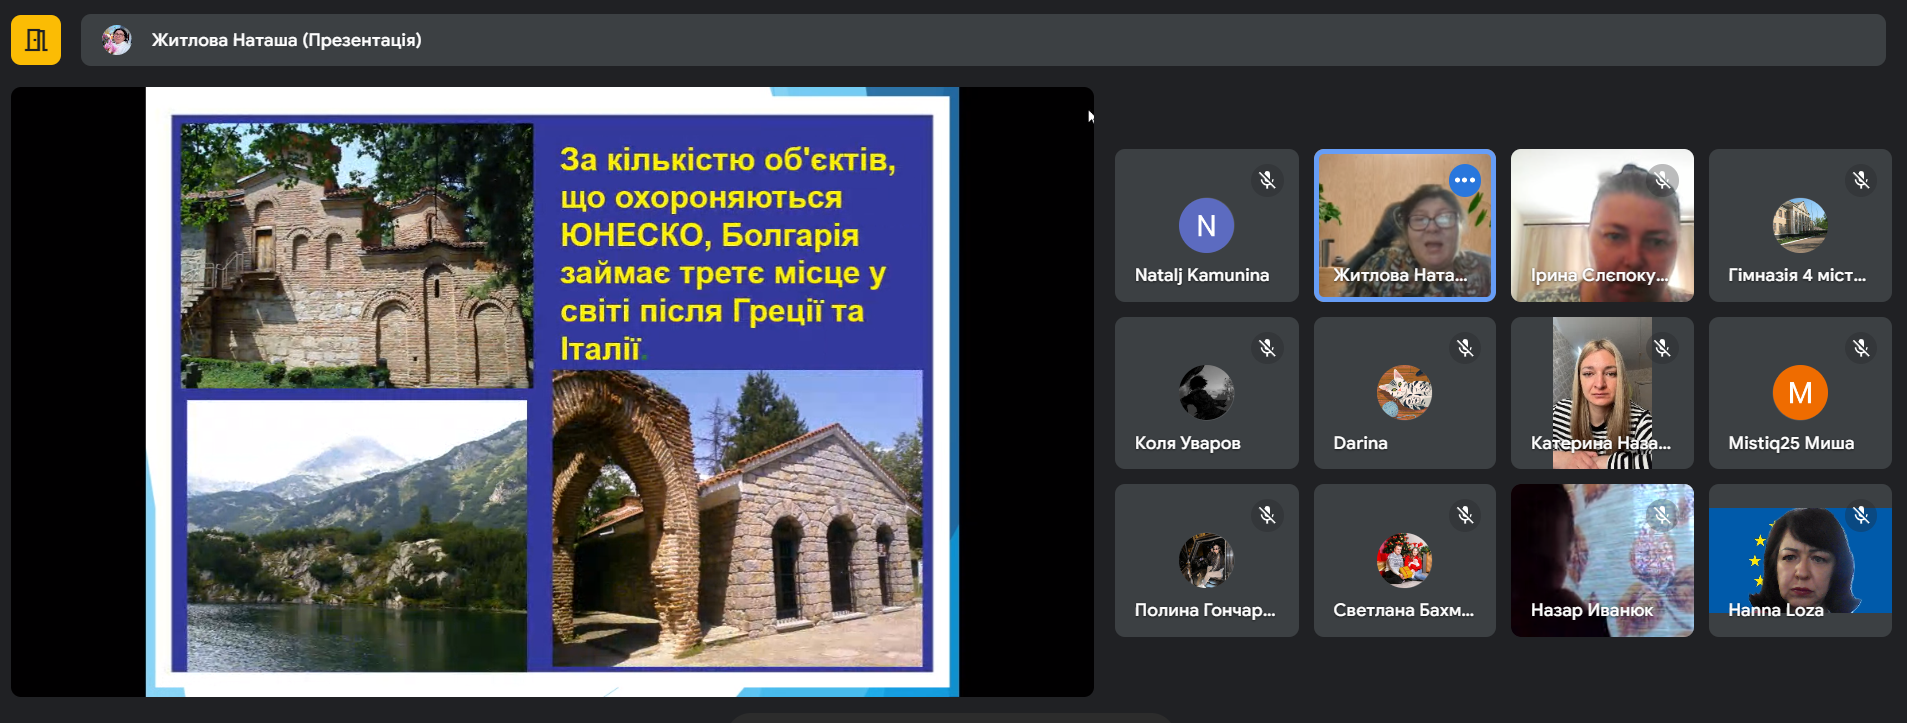
Task: Click muted mic icon on Hanna Loza tile
Action: pos(1860,515)
